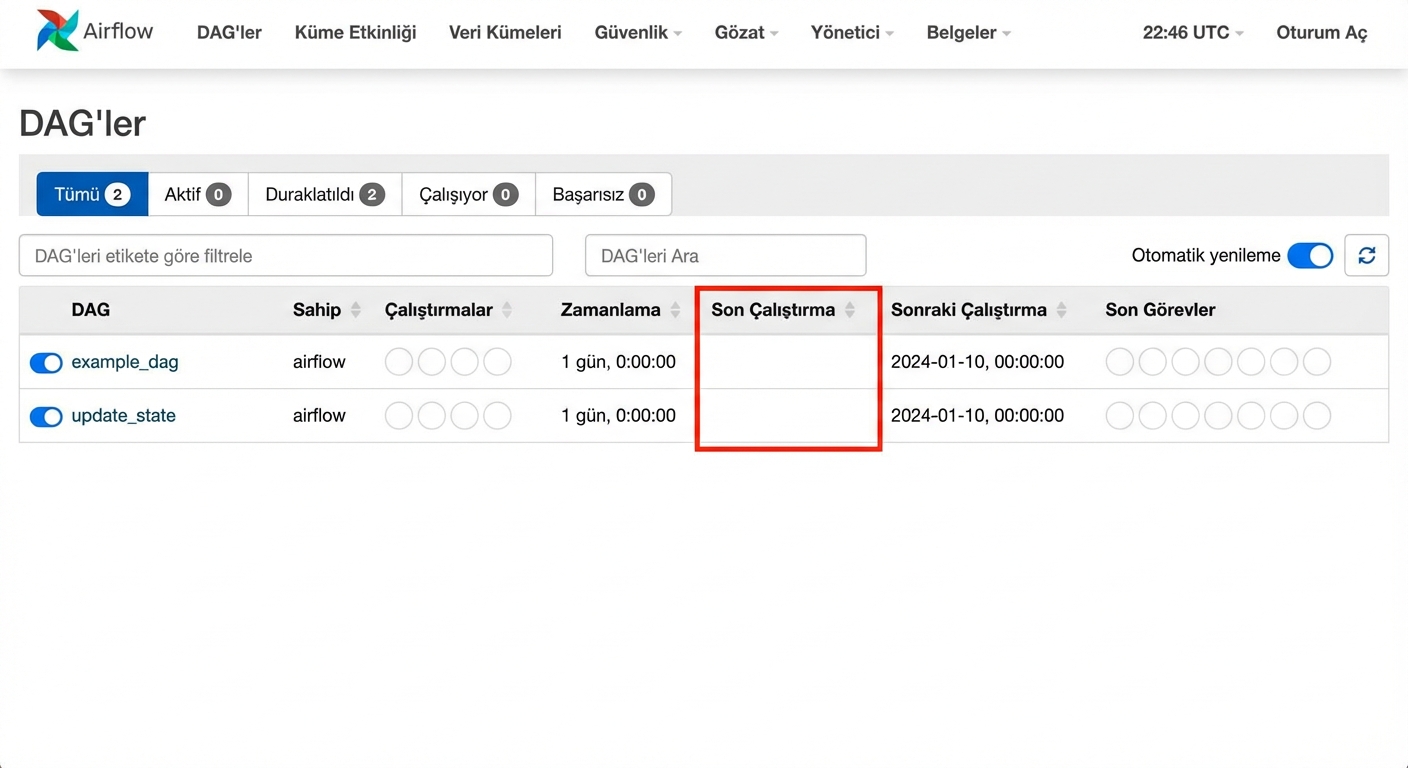The height and width of the screenshot is (768, 1408).
Task: Expand the Güvenlik dropdown menu
Action: pyautogui.click(x=638, y=32)
